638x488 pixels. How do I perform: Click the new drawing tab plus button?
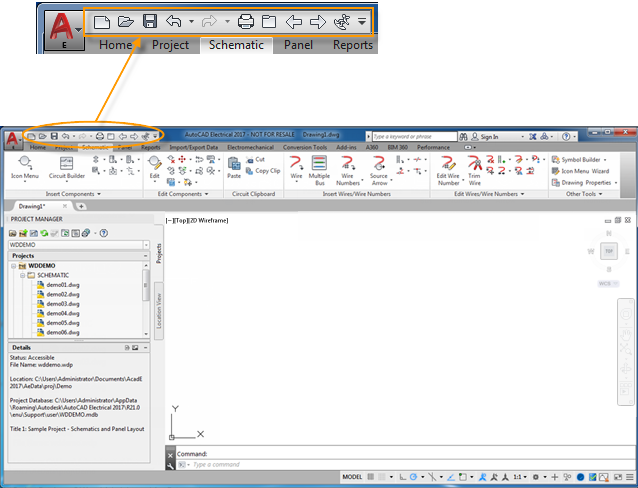coord(81,206)
